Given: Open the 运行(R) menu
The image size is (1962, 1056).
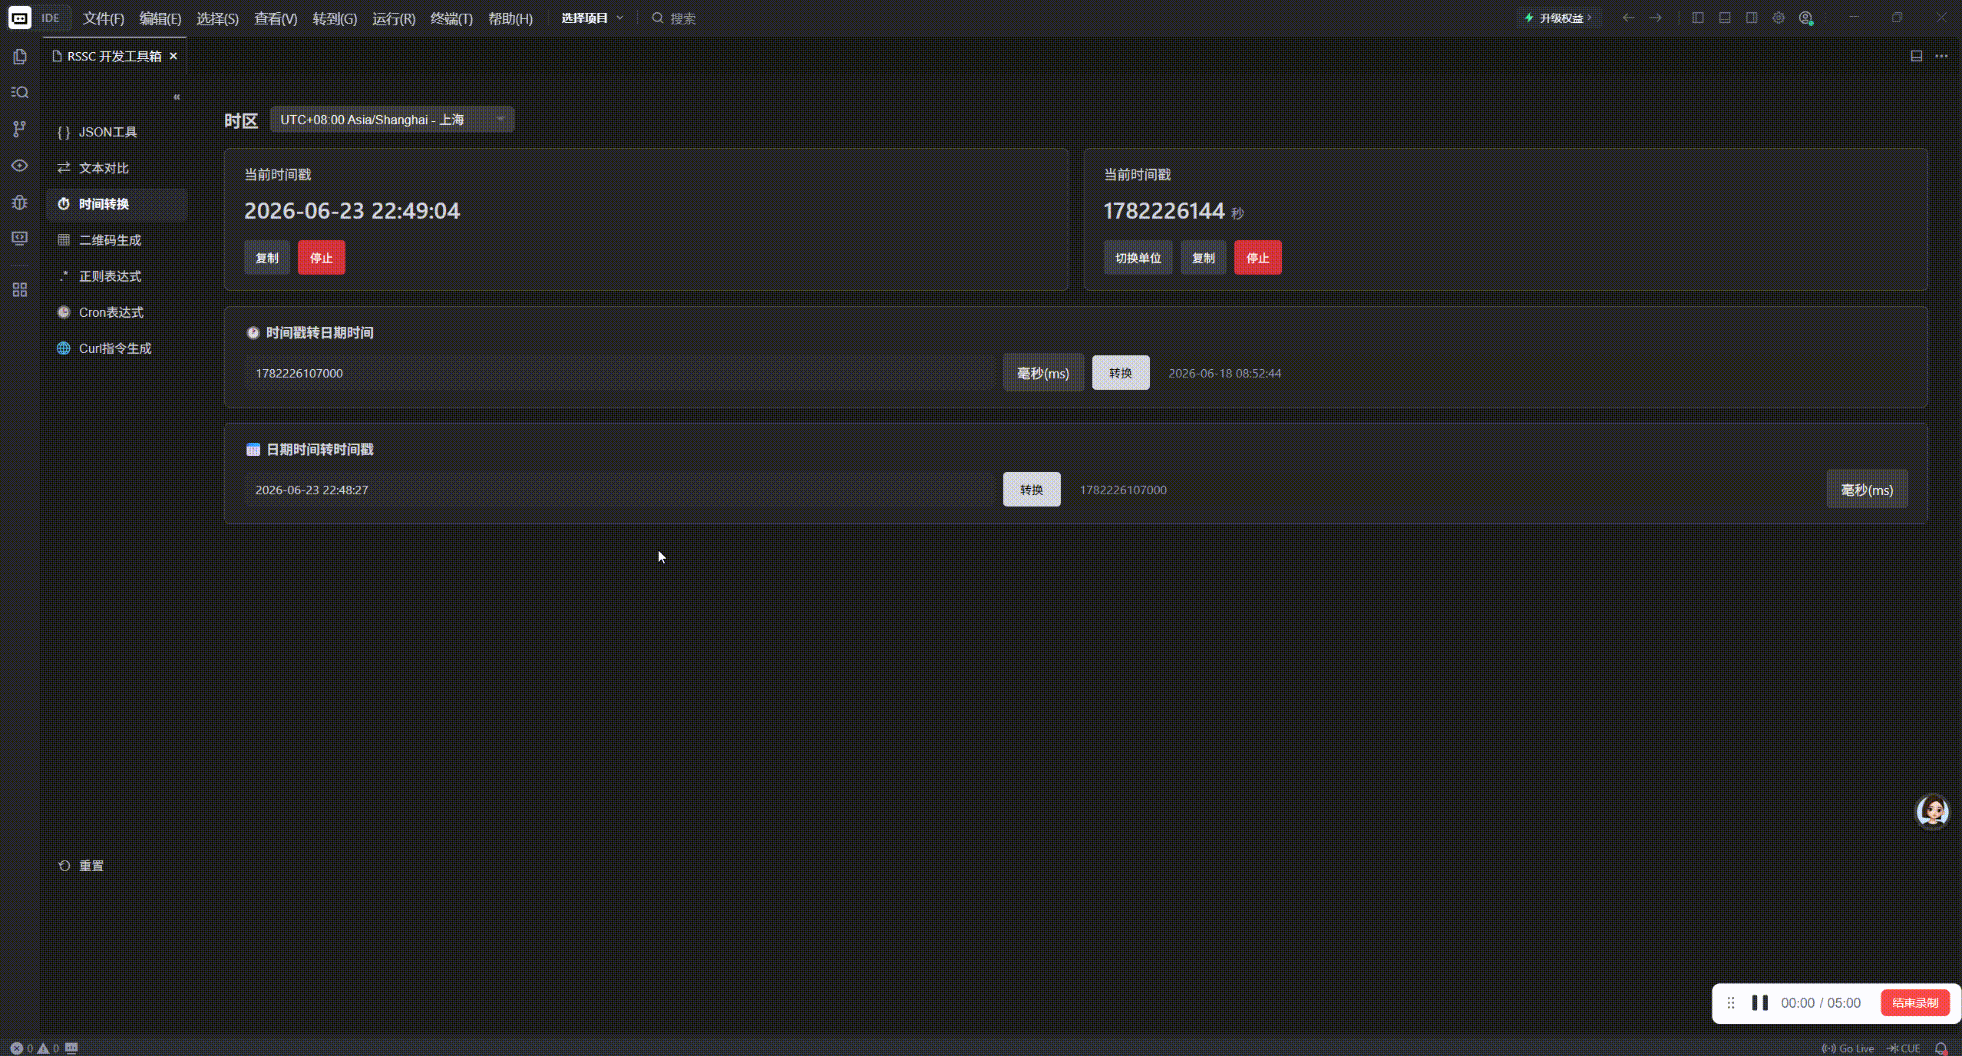Looking at the screenshot, I should pyautogui.click(x=393, y=19).
